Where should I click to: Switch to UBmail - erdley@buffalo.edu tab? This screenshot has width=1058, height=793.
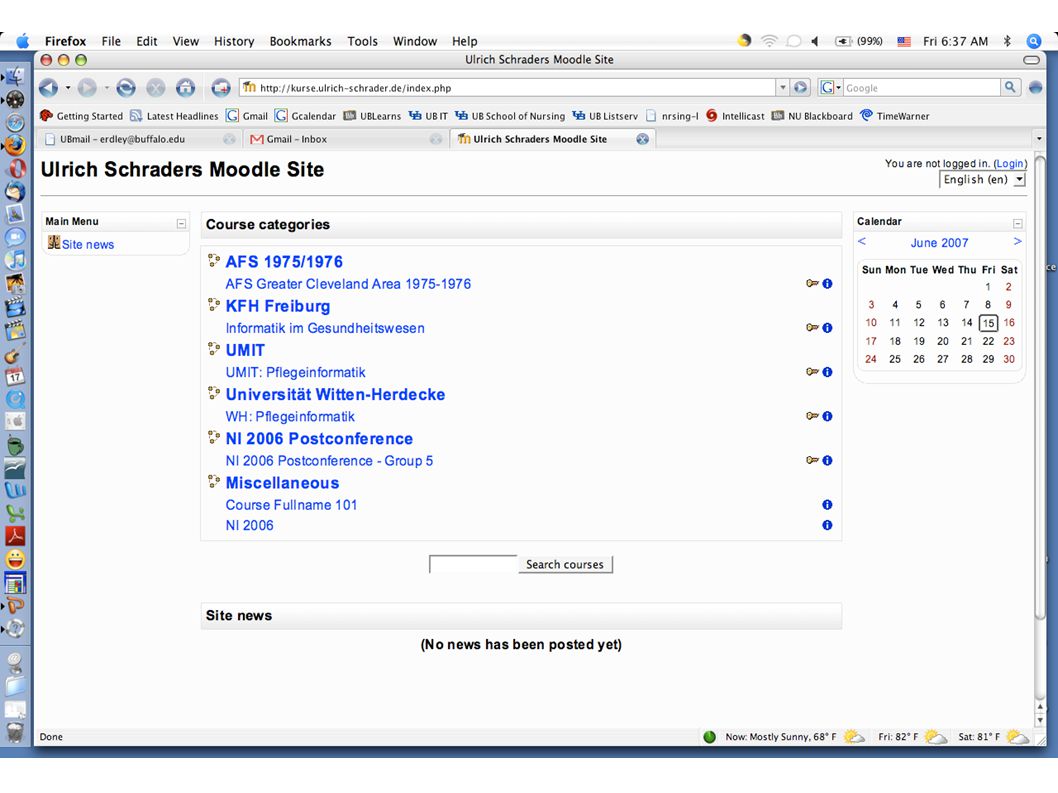tap(140, 139)
